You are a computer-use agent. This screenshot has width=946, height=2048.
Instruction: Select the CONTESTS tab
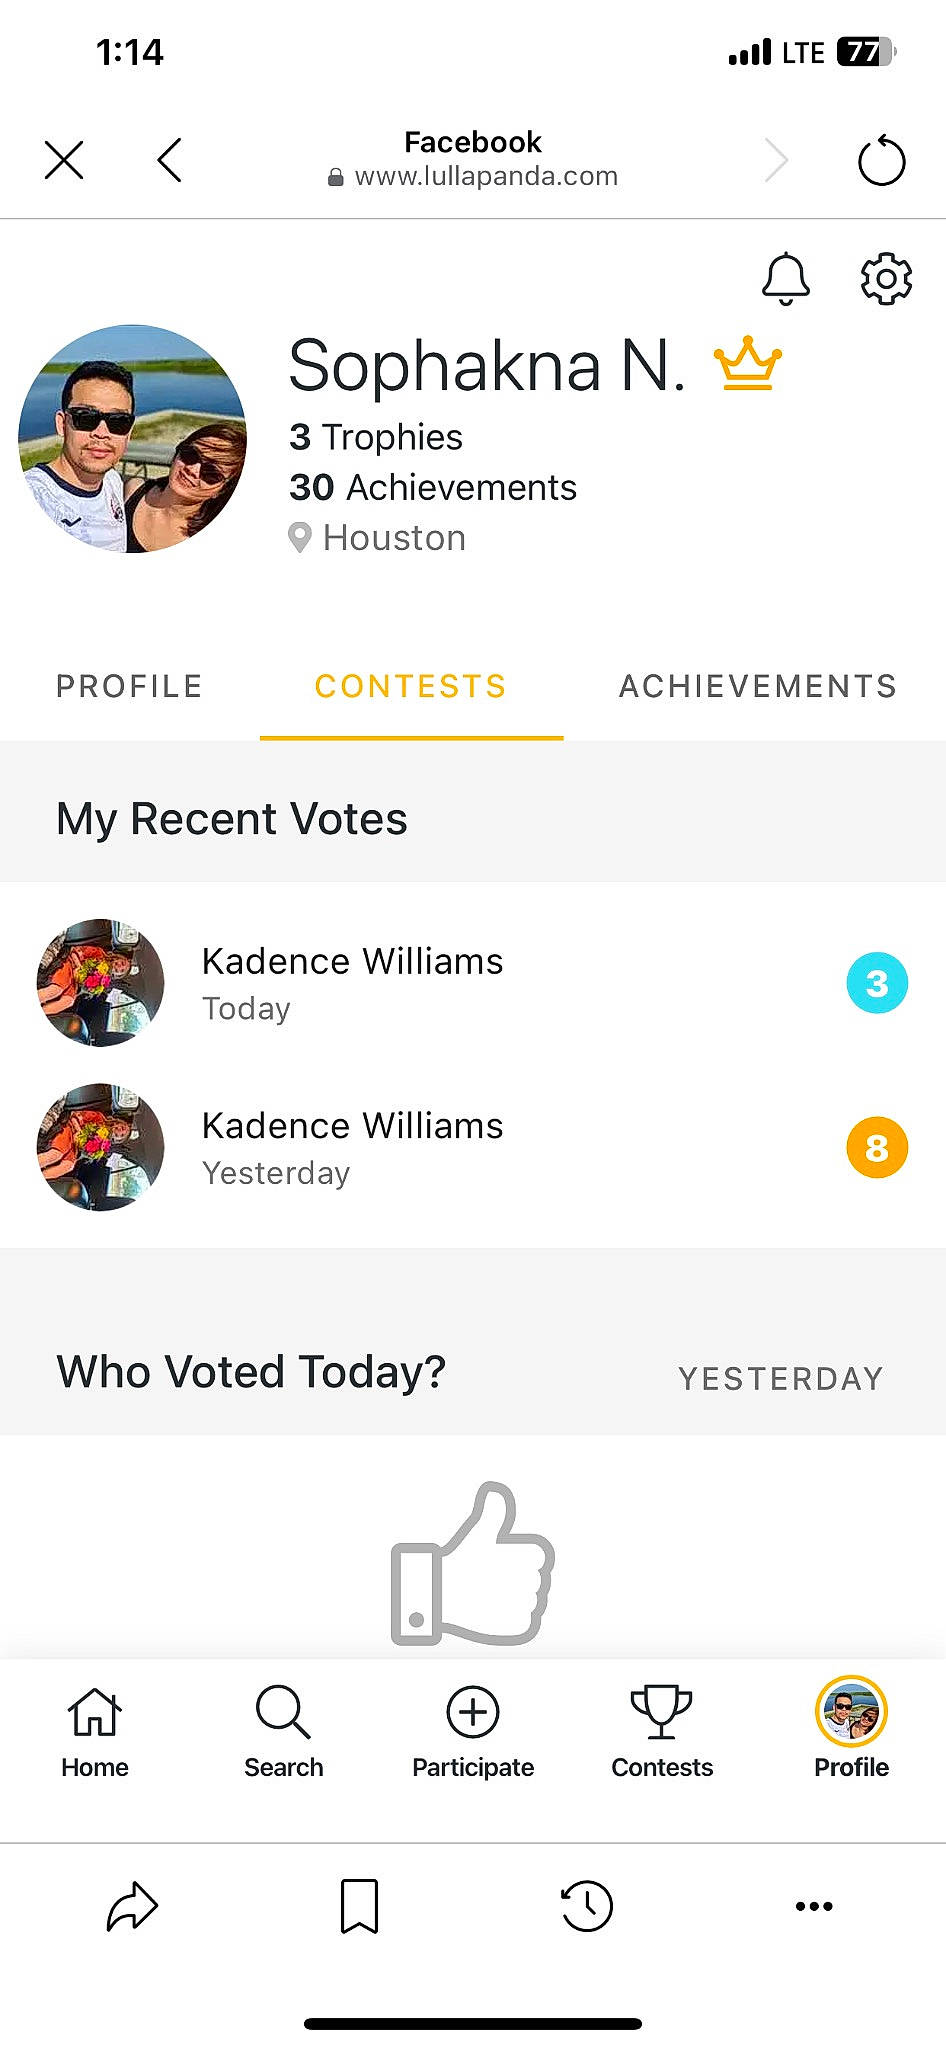[x=410, y=686]
